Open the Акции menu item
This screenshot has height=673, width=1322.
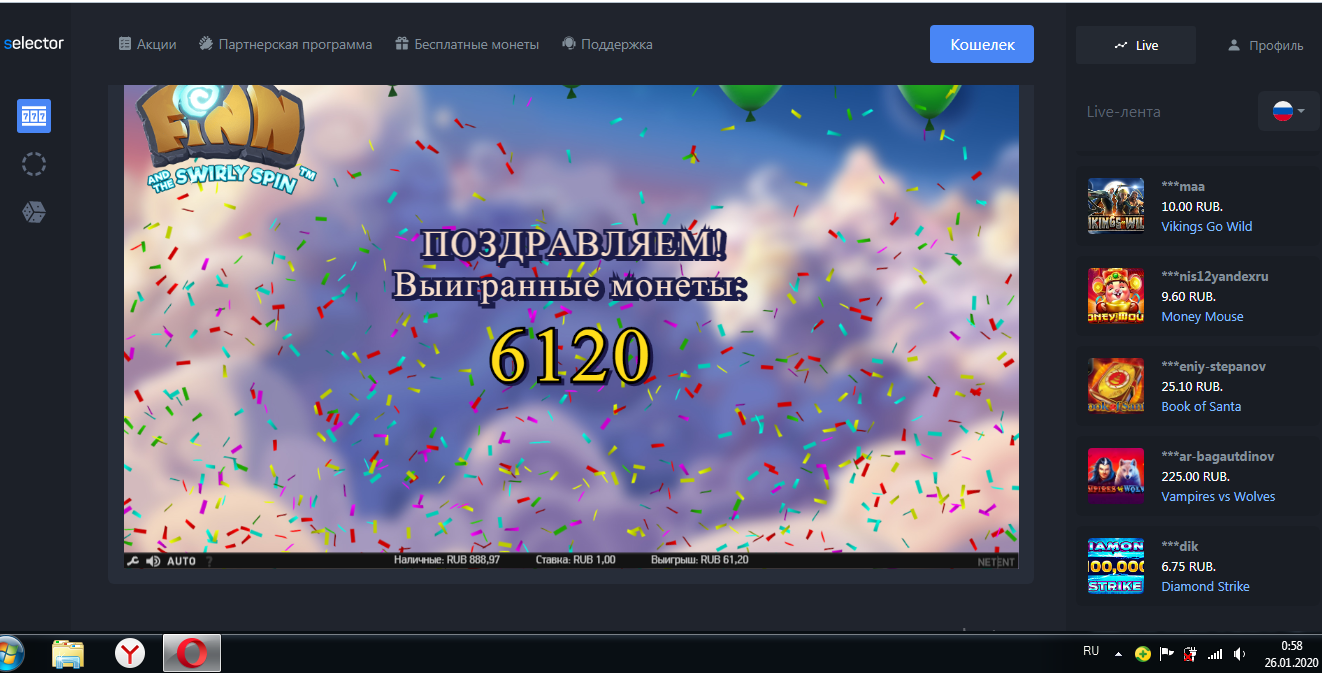pos(147,44)
